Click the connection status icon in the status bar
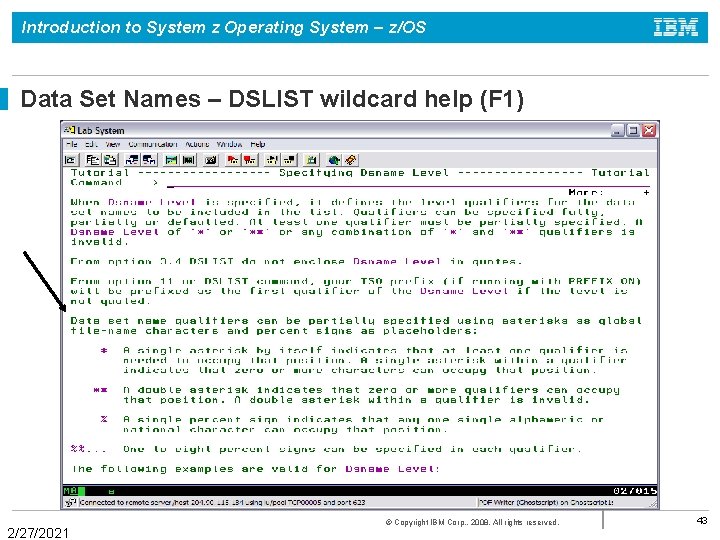The height and width of the screenshot is (540, 720). click(70, 502)
